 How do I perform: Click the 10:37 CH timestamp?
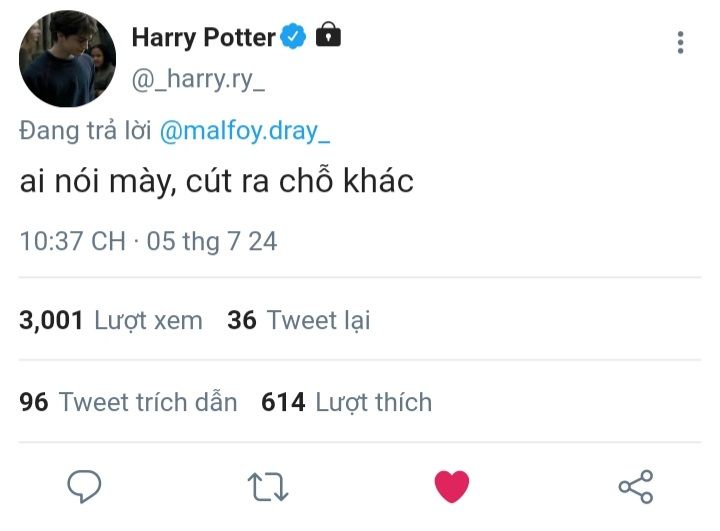73,241
